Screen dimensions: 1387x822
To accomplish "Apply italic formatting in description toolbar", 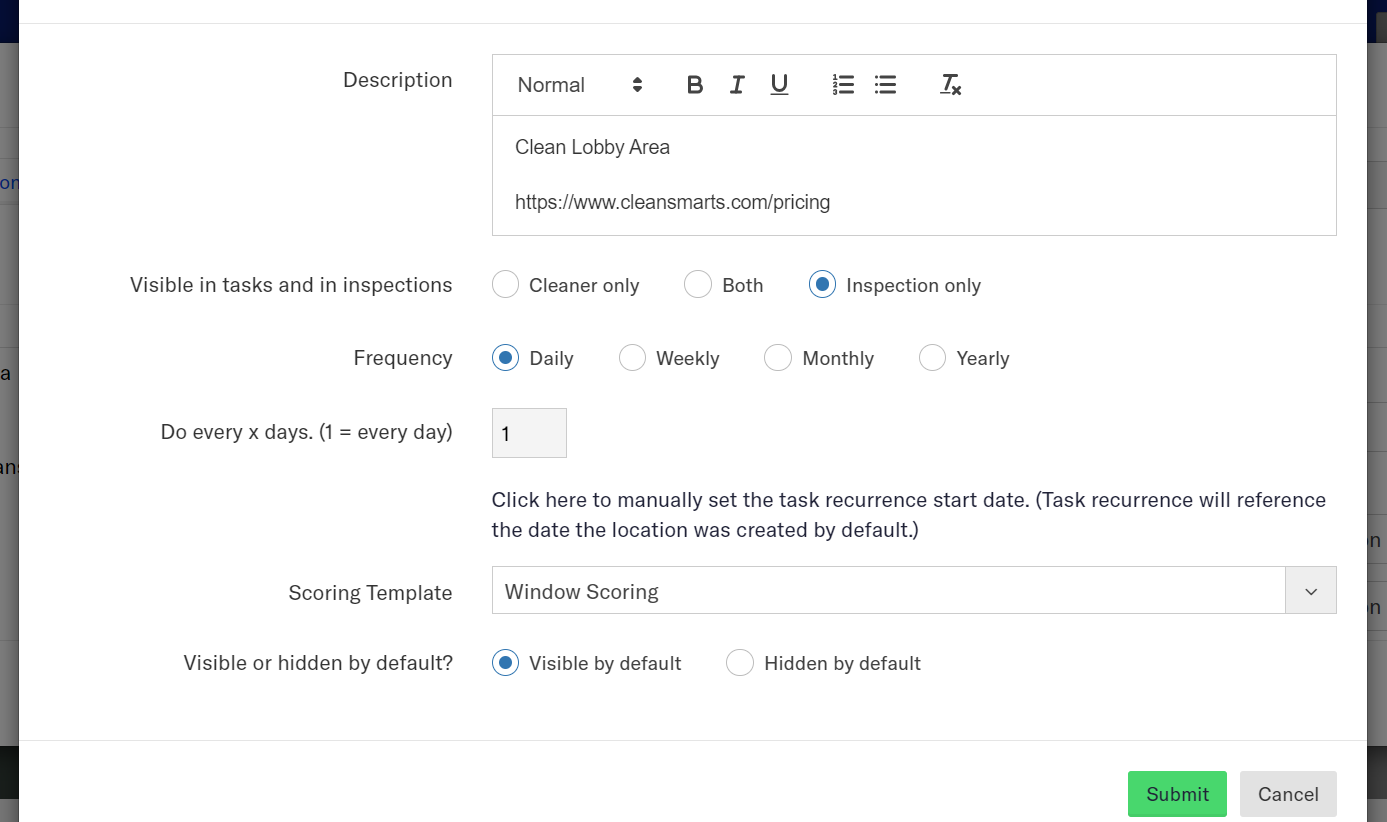I will 737,85.
